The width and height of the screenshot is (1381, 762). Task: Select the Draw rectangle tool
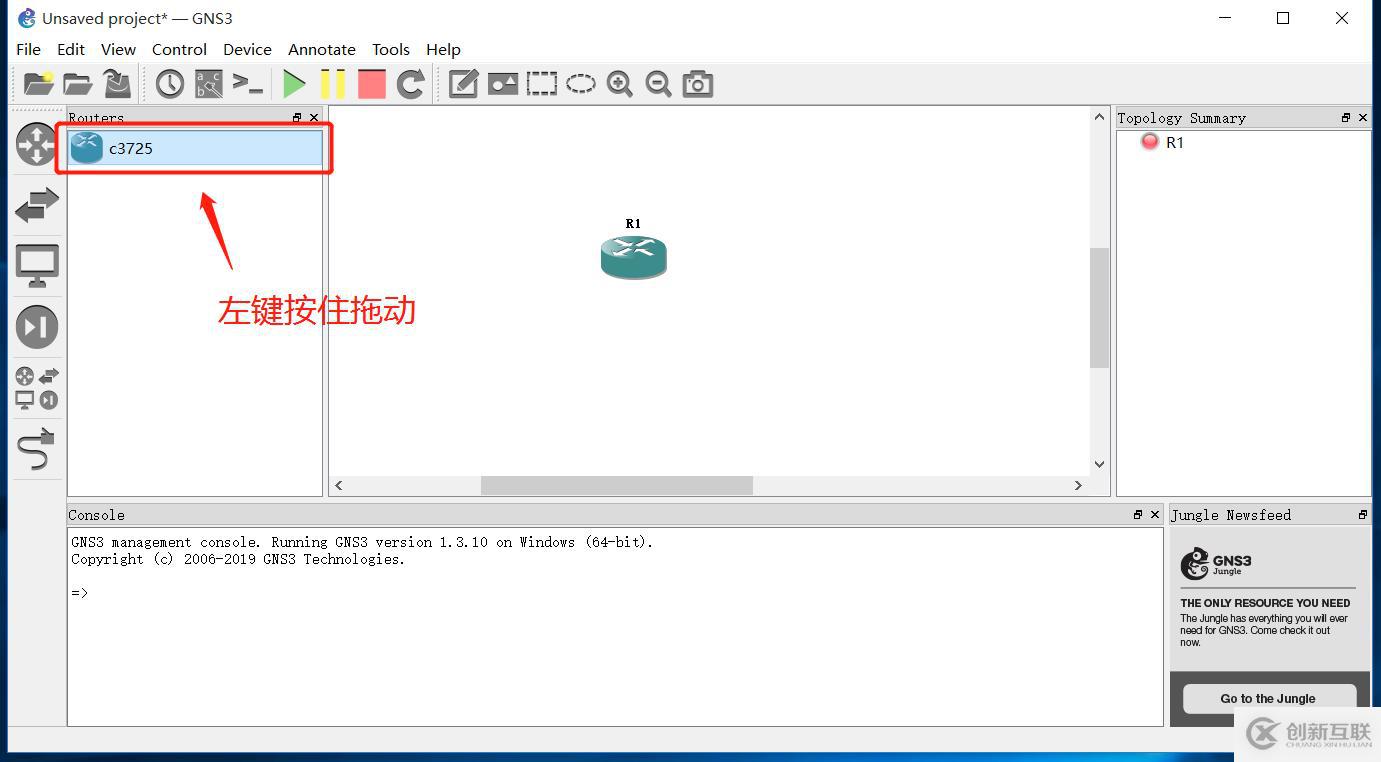pyautogui.click(x=541, y=84)
